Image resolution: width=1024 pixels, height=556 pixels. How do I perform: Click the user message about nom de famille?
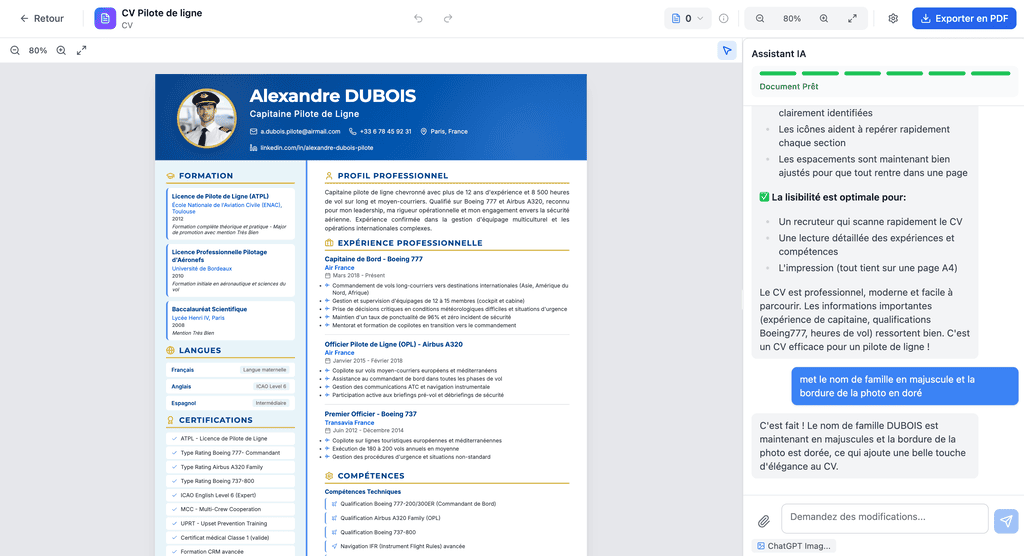pyautogui.click(x=904, y=386)
